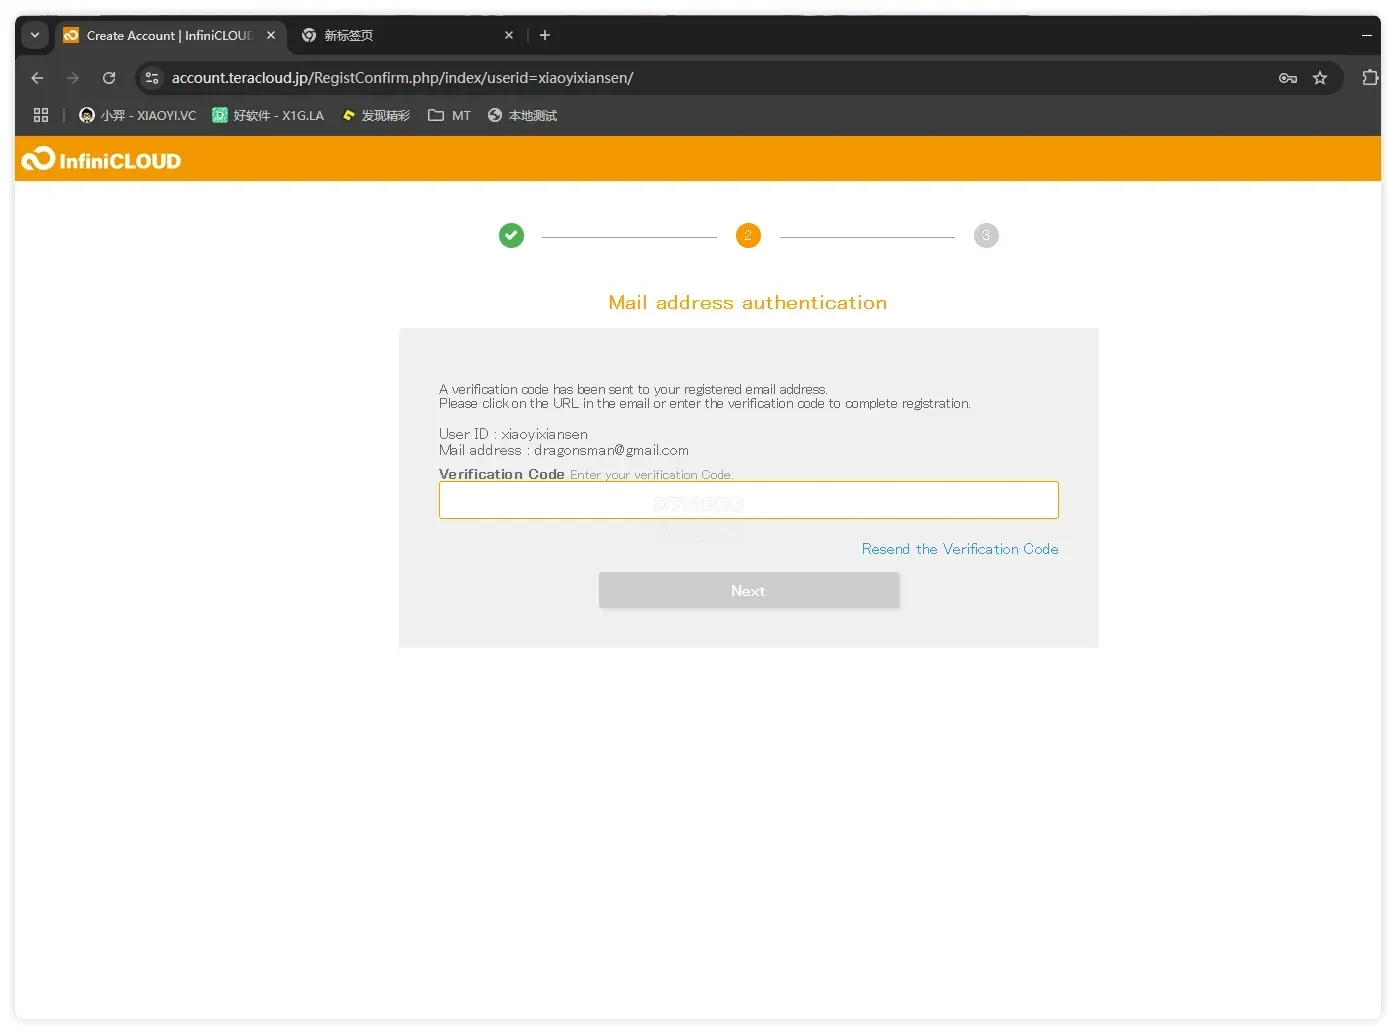Open the saved passwords key icon

pos(1288,78)
